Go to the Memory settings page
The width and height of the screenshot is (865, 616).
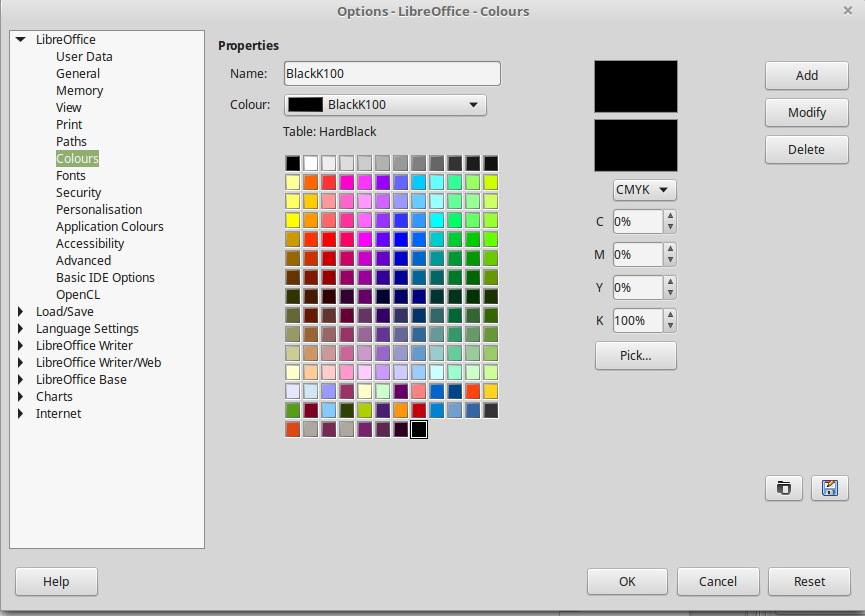tap(79, 91)
